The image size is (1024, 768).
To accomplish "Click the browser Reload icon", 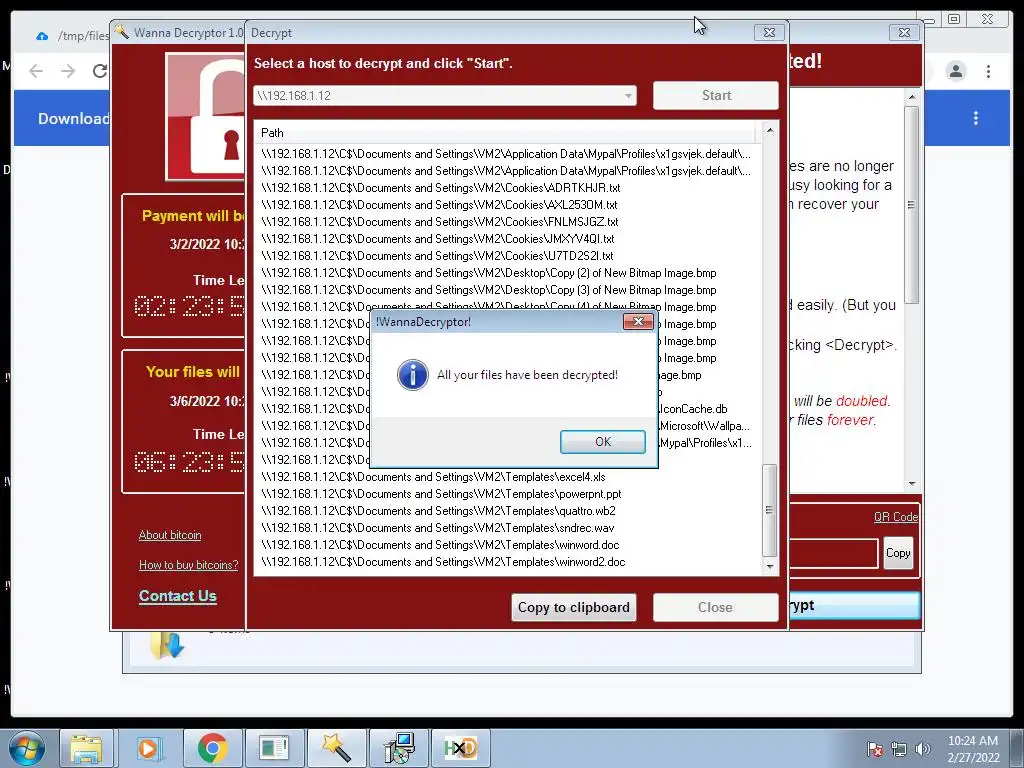I will tap(100, 71).
